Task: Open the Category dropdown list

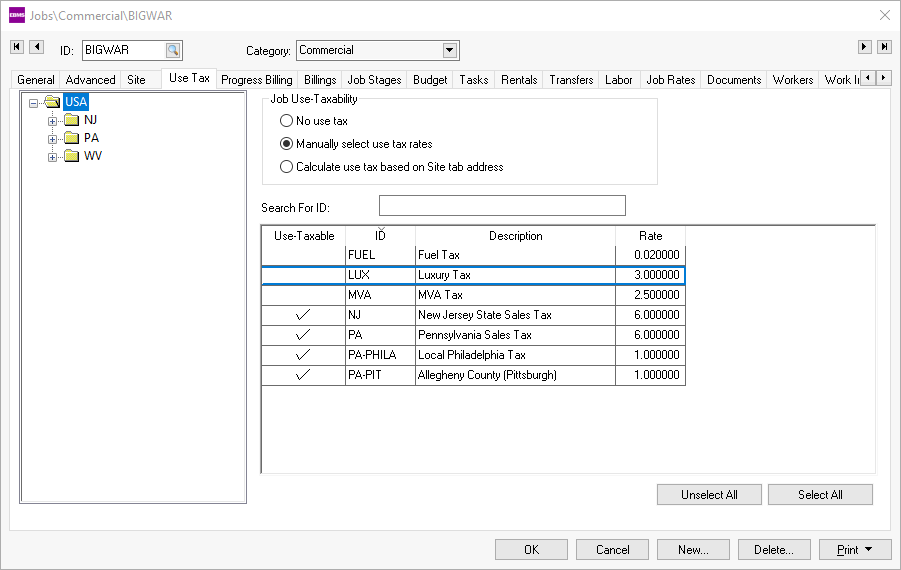Action: click(x=449, y=50)
